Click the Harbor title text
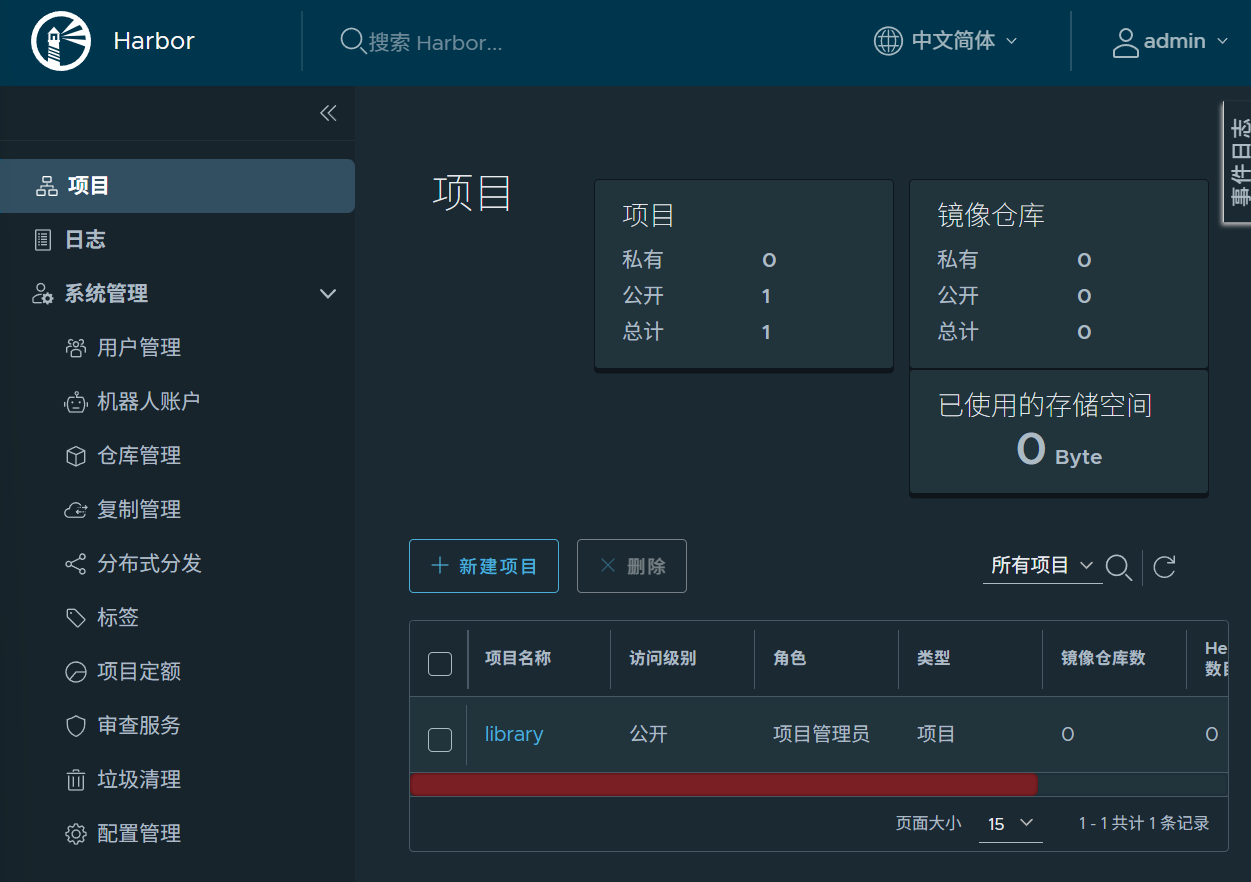This screenshot has width=1251, height=882. pos(154,41)
